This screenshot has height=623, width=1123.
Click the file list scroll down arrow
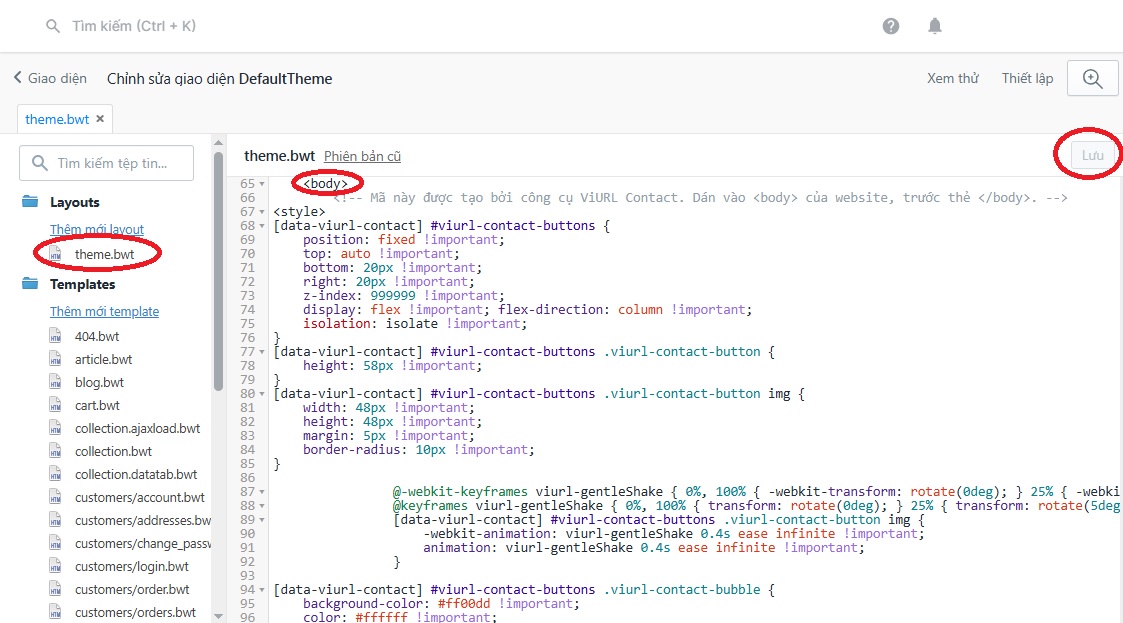(x=218, y=616)
